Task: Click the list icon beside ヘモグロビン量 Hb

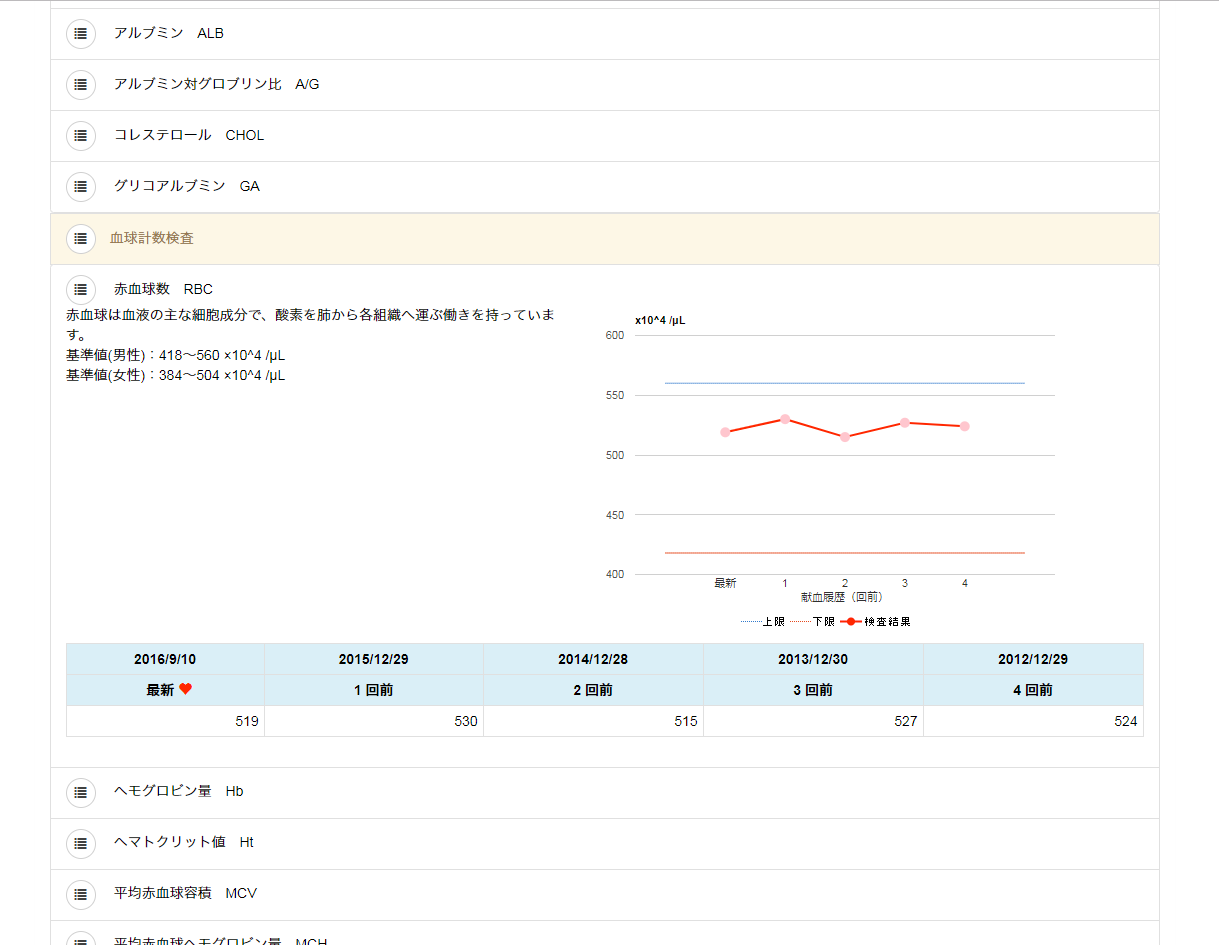Action: [x=81, y=792]
